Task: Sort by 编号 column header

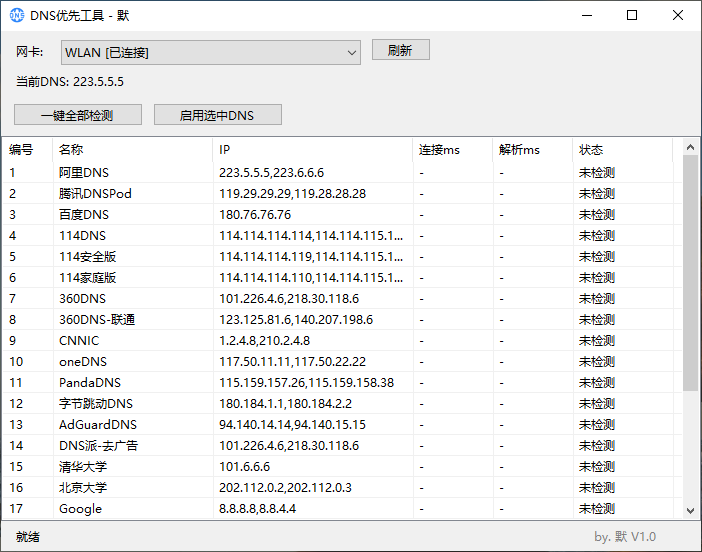Action: [x=28, y=150]
